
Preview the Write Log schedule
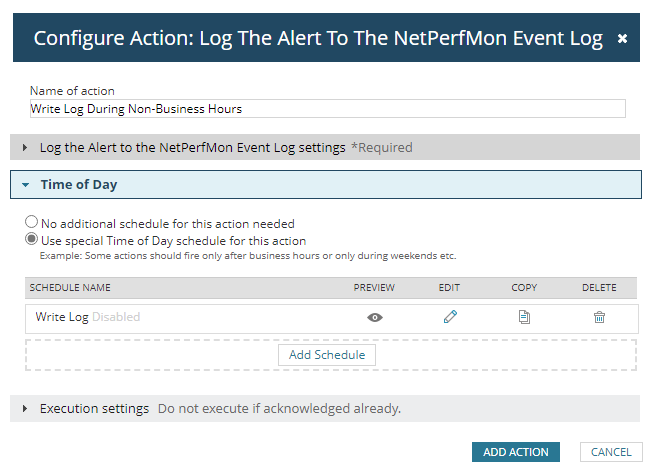[x=375, y=317]
